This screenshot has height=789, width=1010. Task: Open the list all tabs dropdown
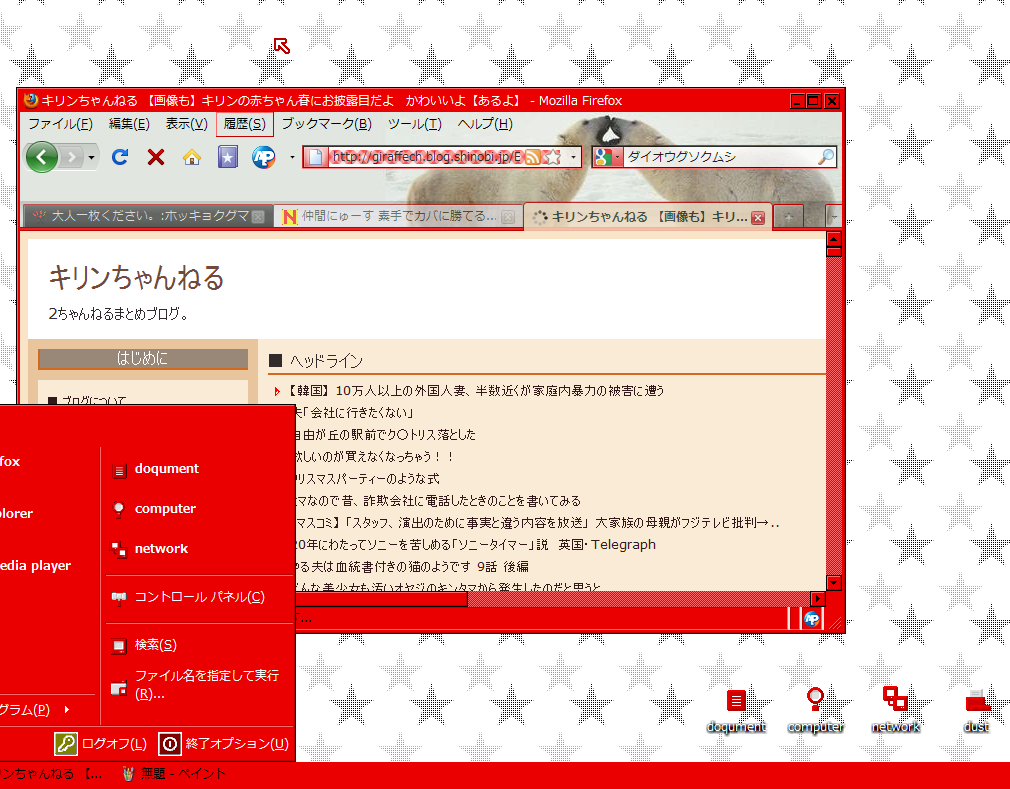click(x=834, y=217)
